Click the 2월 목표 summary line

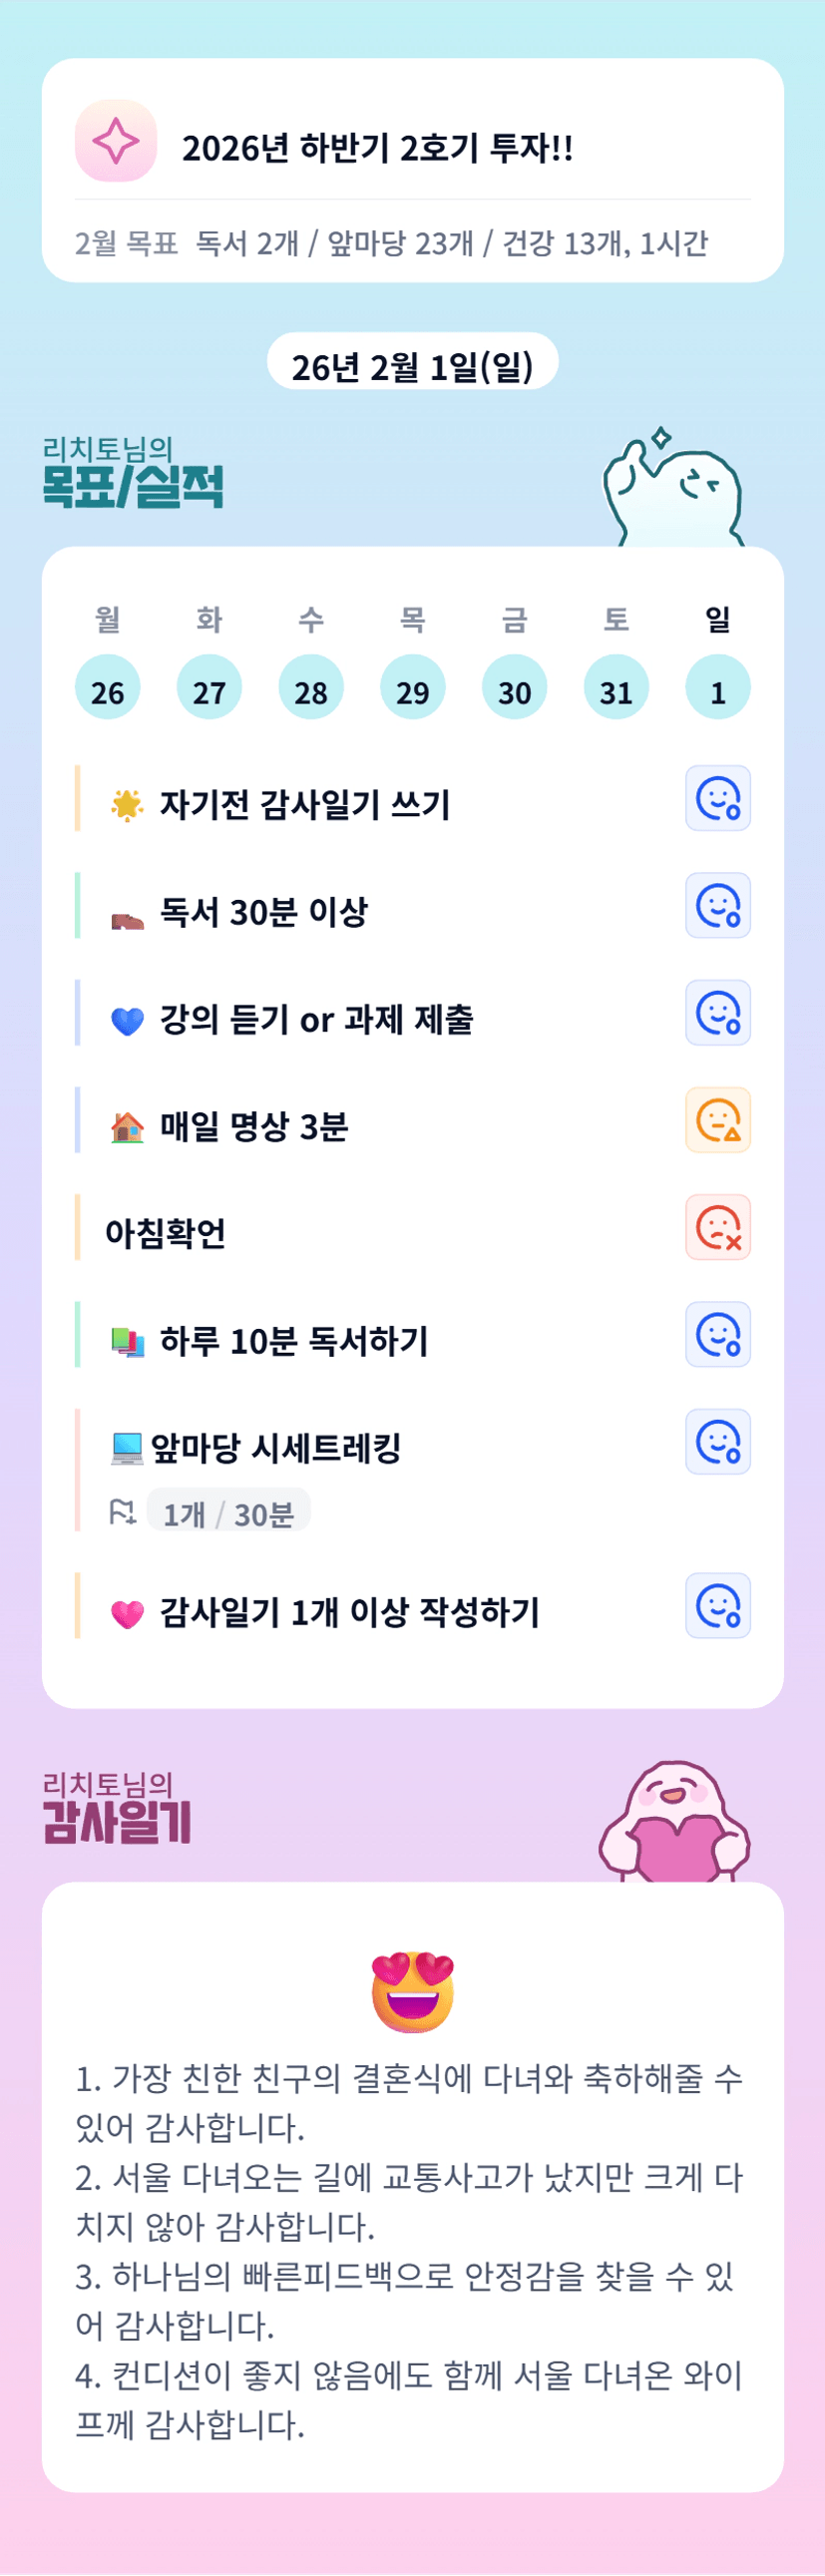tap(391, 243)
